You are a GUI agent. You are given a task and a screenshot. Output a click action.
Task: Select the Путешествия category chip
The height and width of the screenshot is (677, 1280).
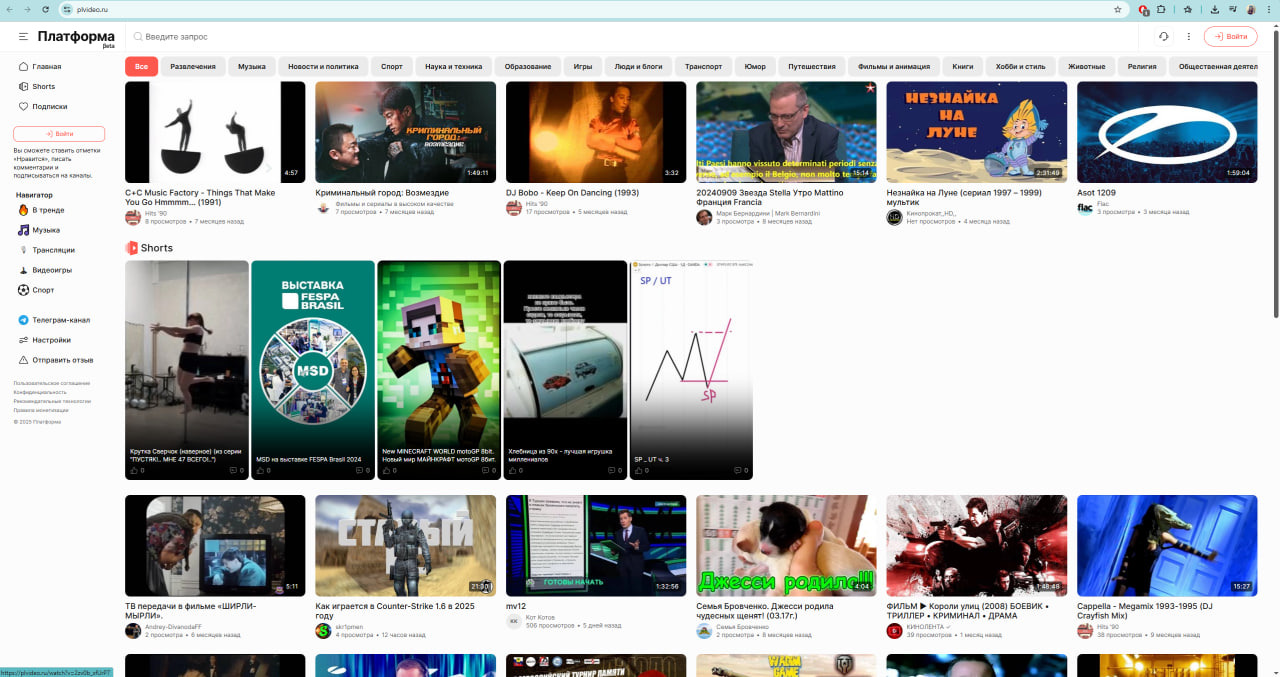[x=812, y=67]
